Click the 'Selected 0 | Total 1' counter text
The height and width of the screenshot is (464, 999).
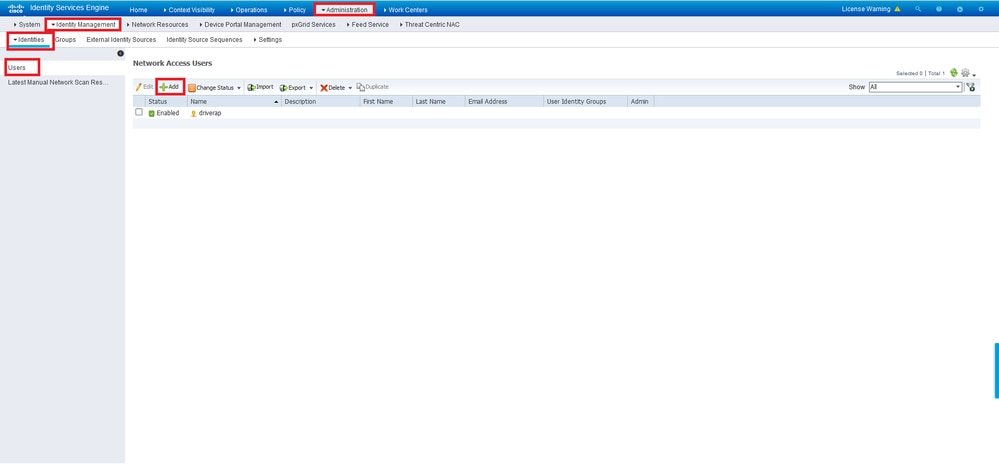(920, 73)
